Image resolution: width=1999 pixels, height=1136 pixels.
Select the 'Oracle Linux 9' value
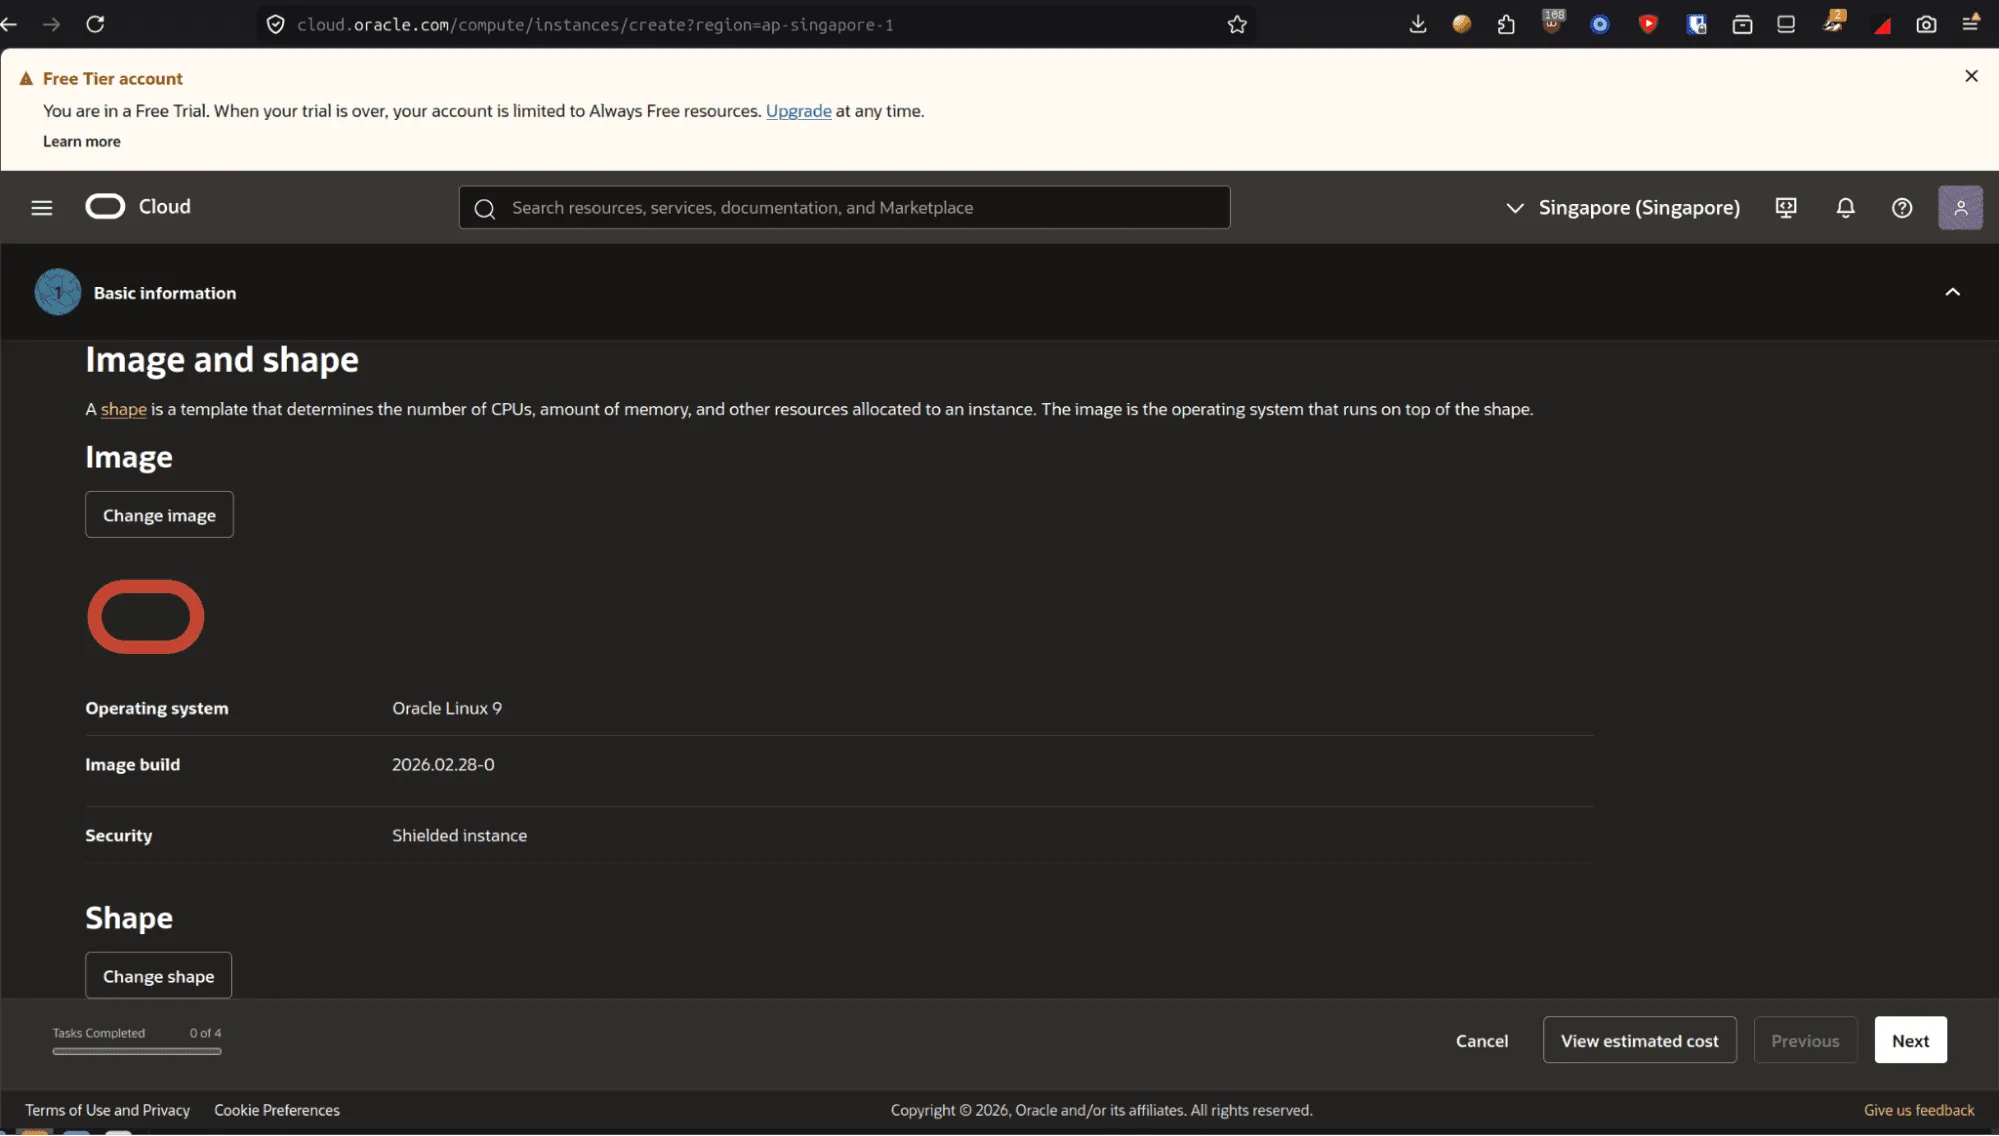(x=447, y=708)
